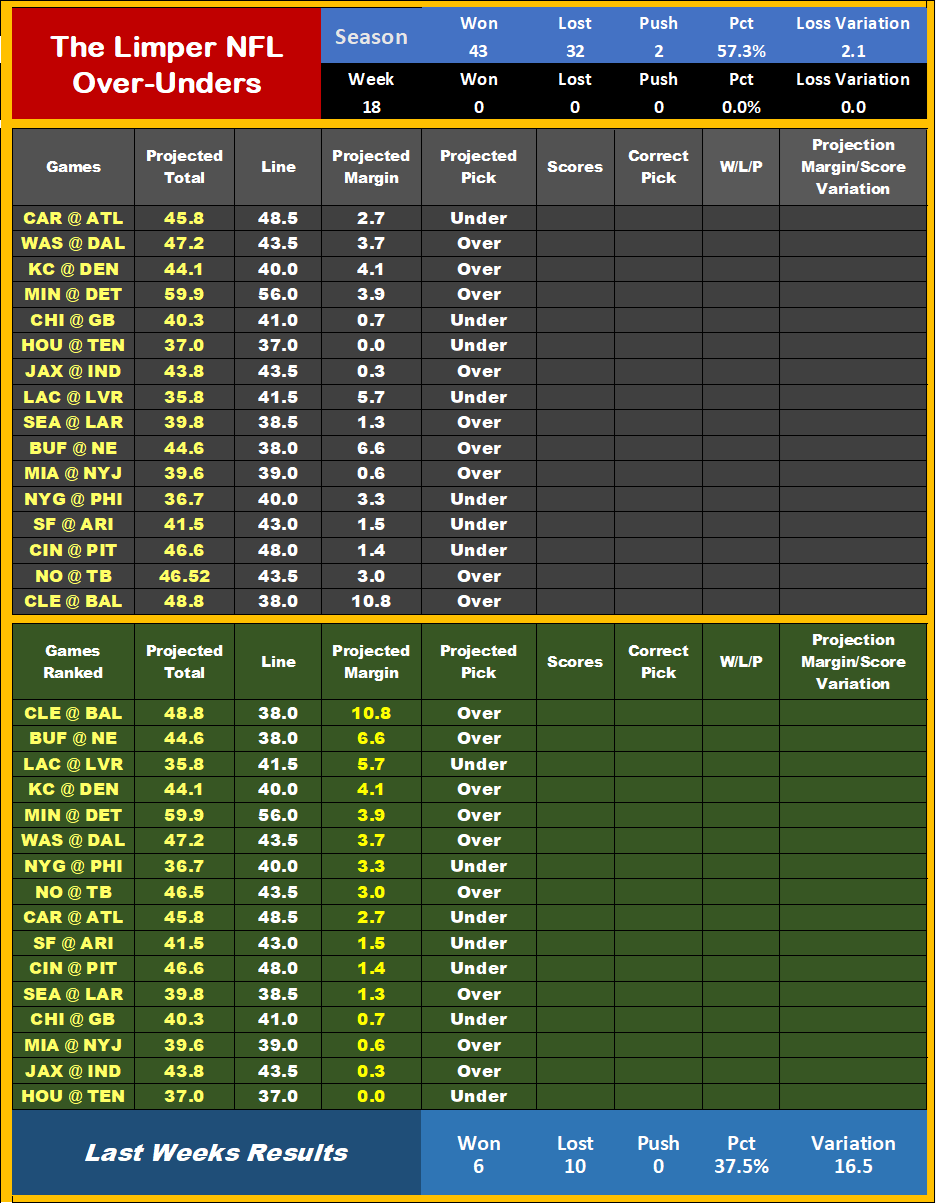Select last week's Pct value 37.5%
Screen dimensions: 936x1204
pyautogui.click(x=741, y=1166)
